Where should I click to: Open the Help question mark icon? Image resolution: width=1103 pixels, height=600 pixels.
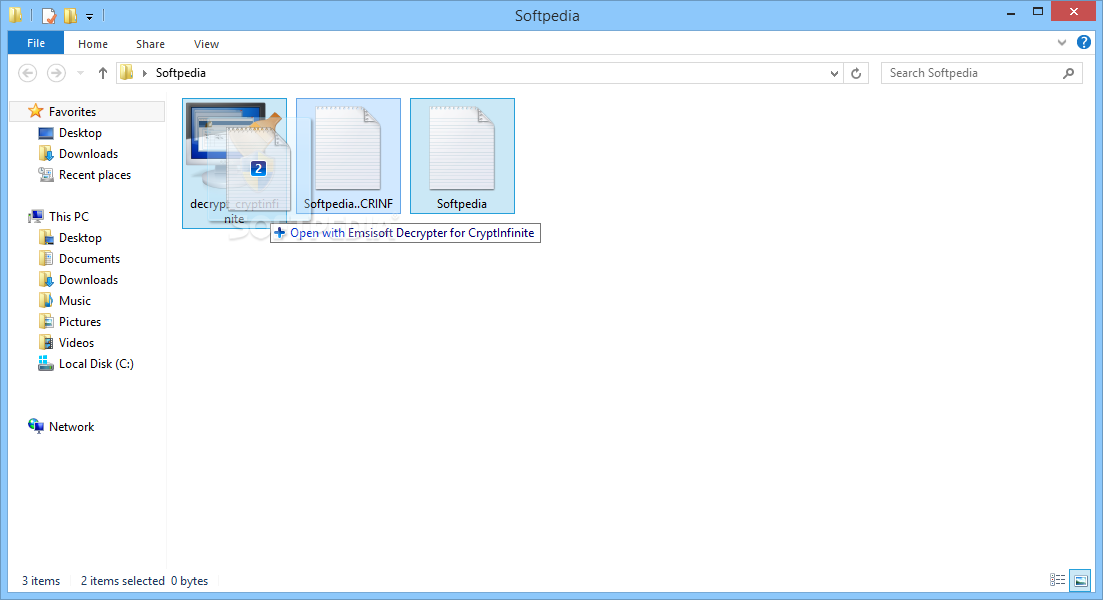1084,43
